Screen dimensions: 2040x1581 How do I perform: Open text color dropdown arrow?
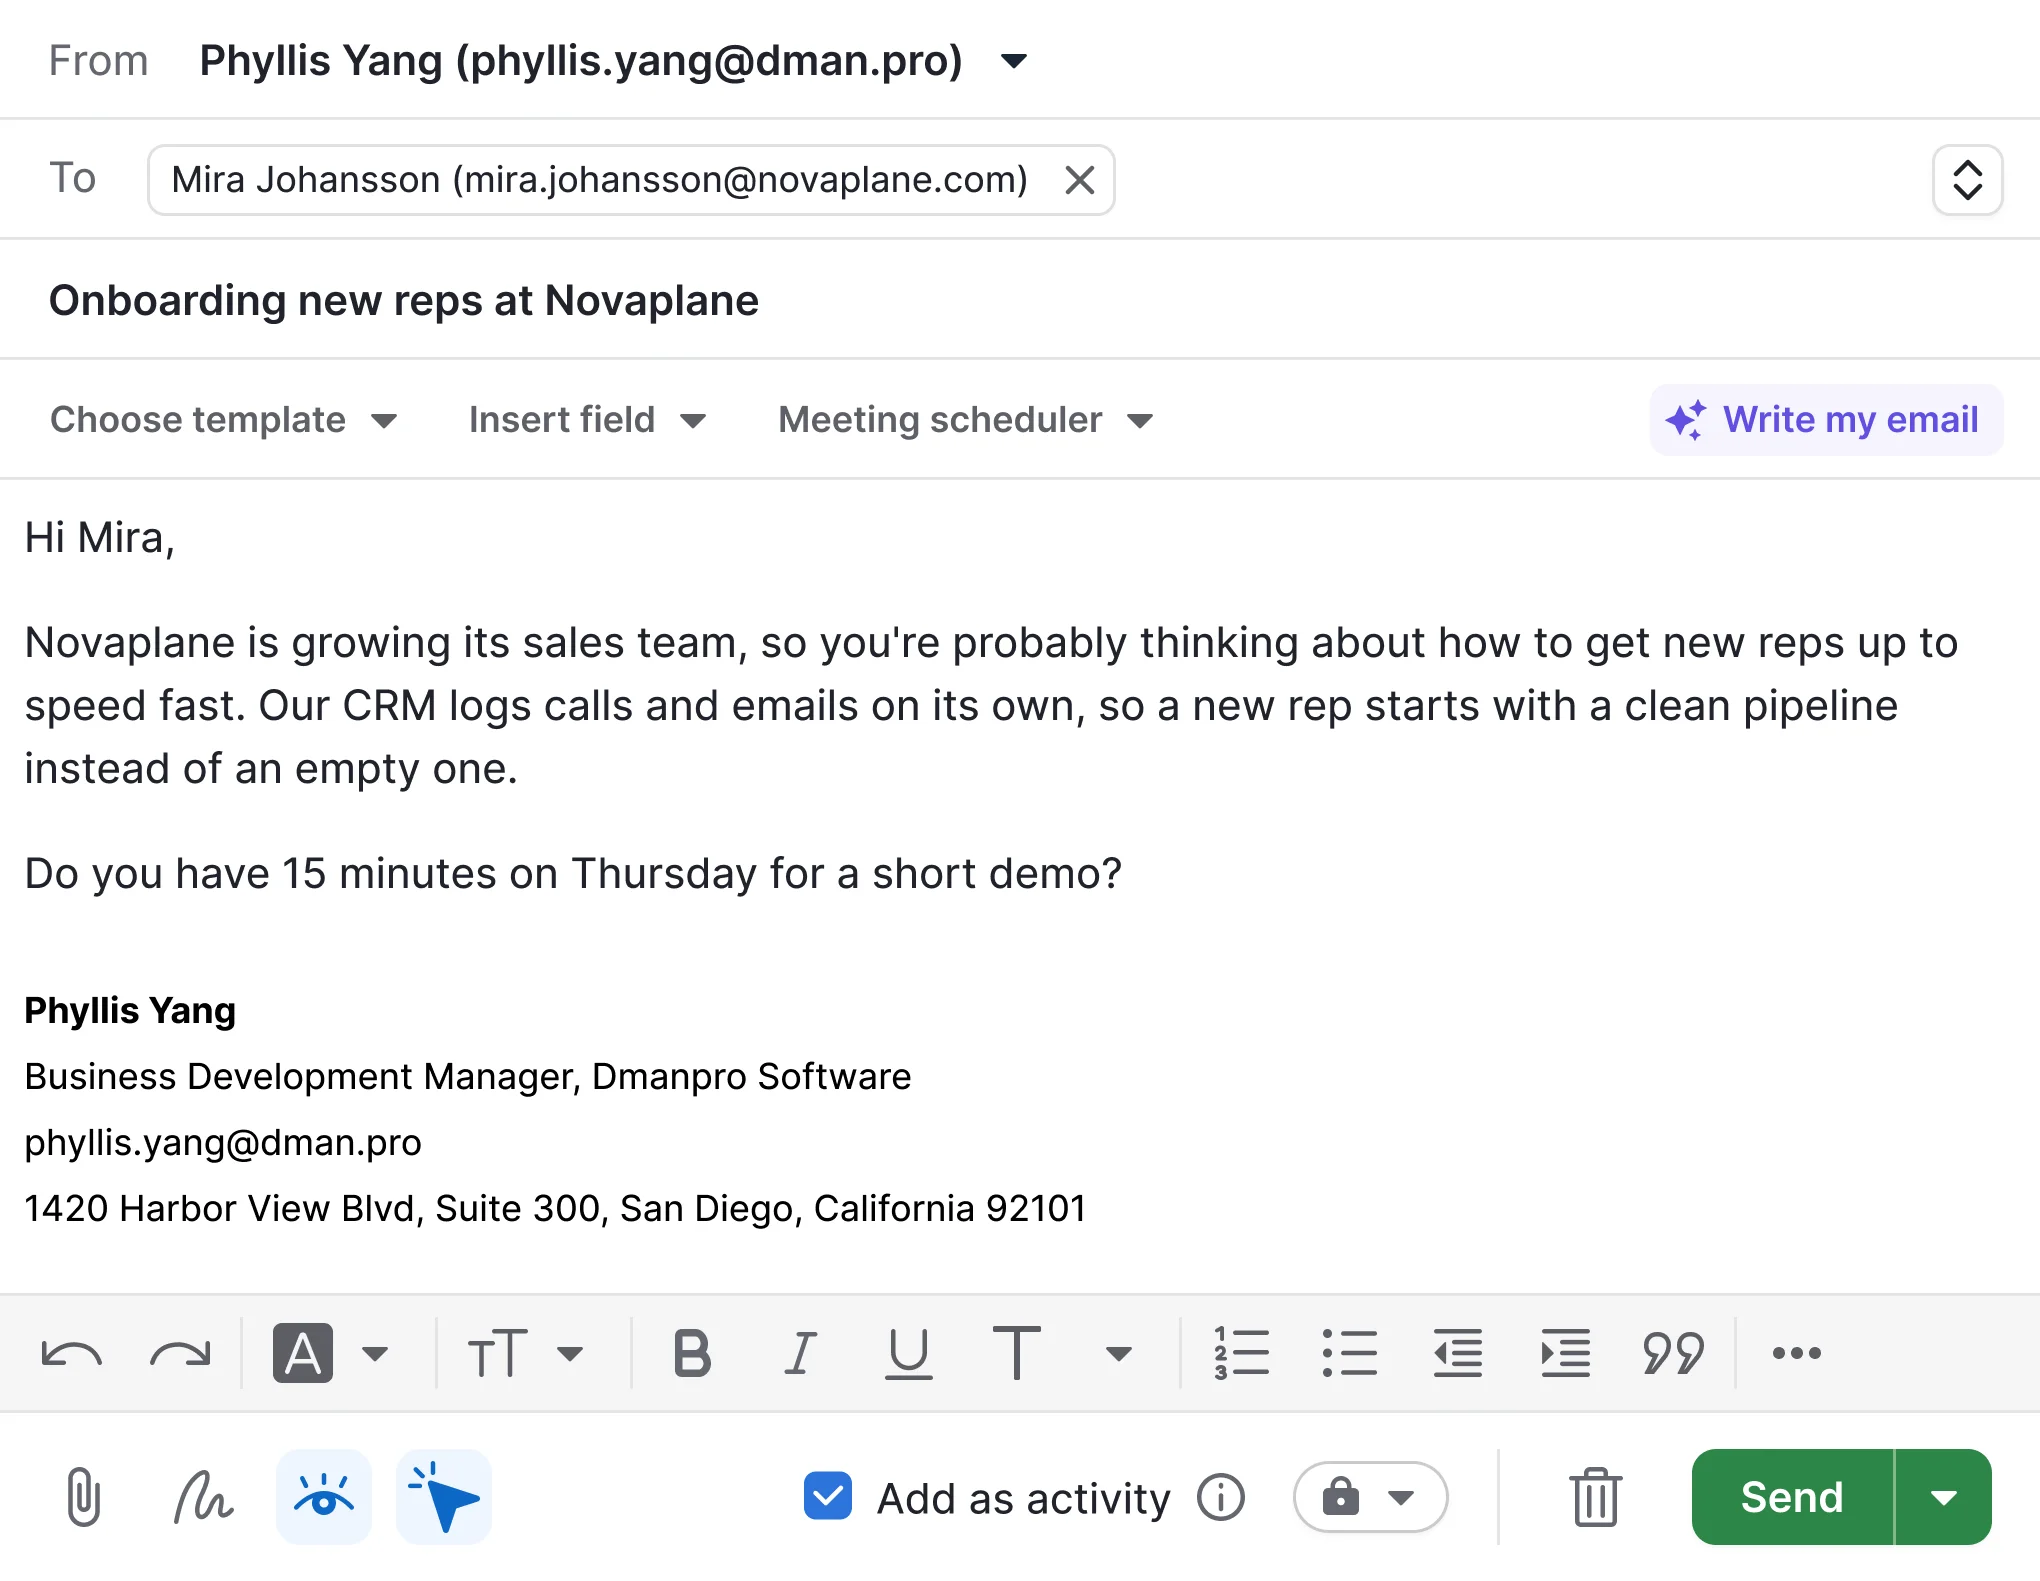375,1354
